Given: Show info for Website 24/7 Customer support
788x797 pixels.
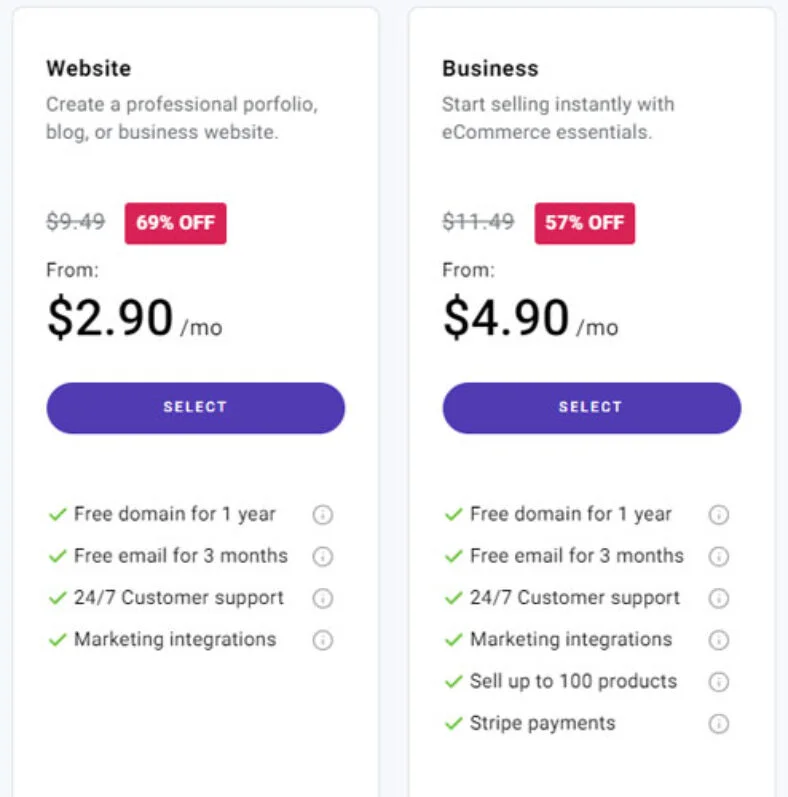Looking at the screenshot, I should 322,598.
